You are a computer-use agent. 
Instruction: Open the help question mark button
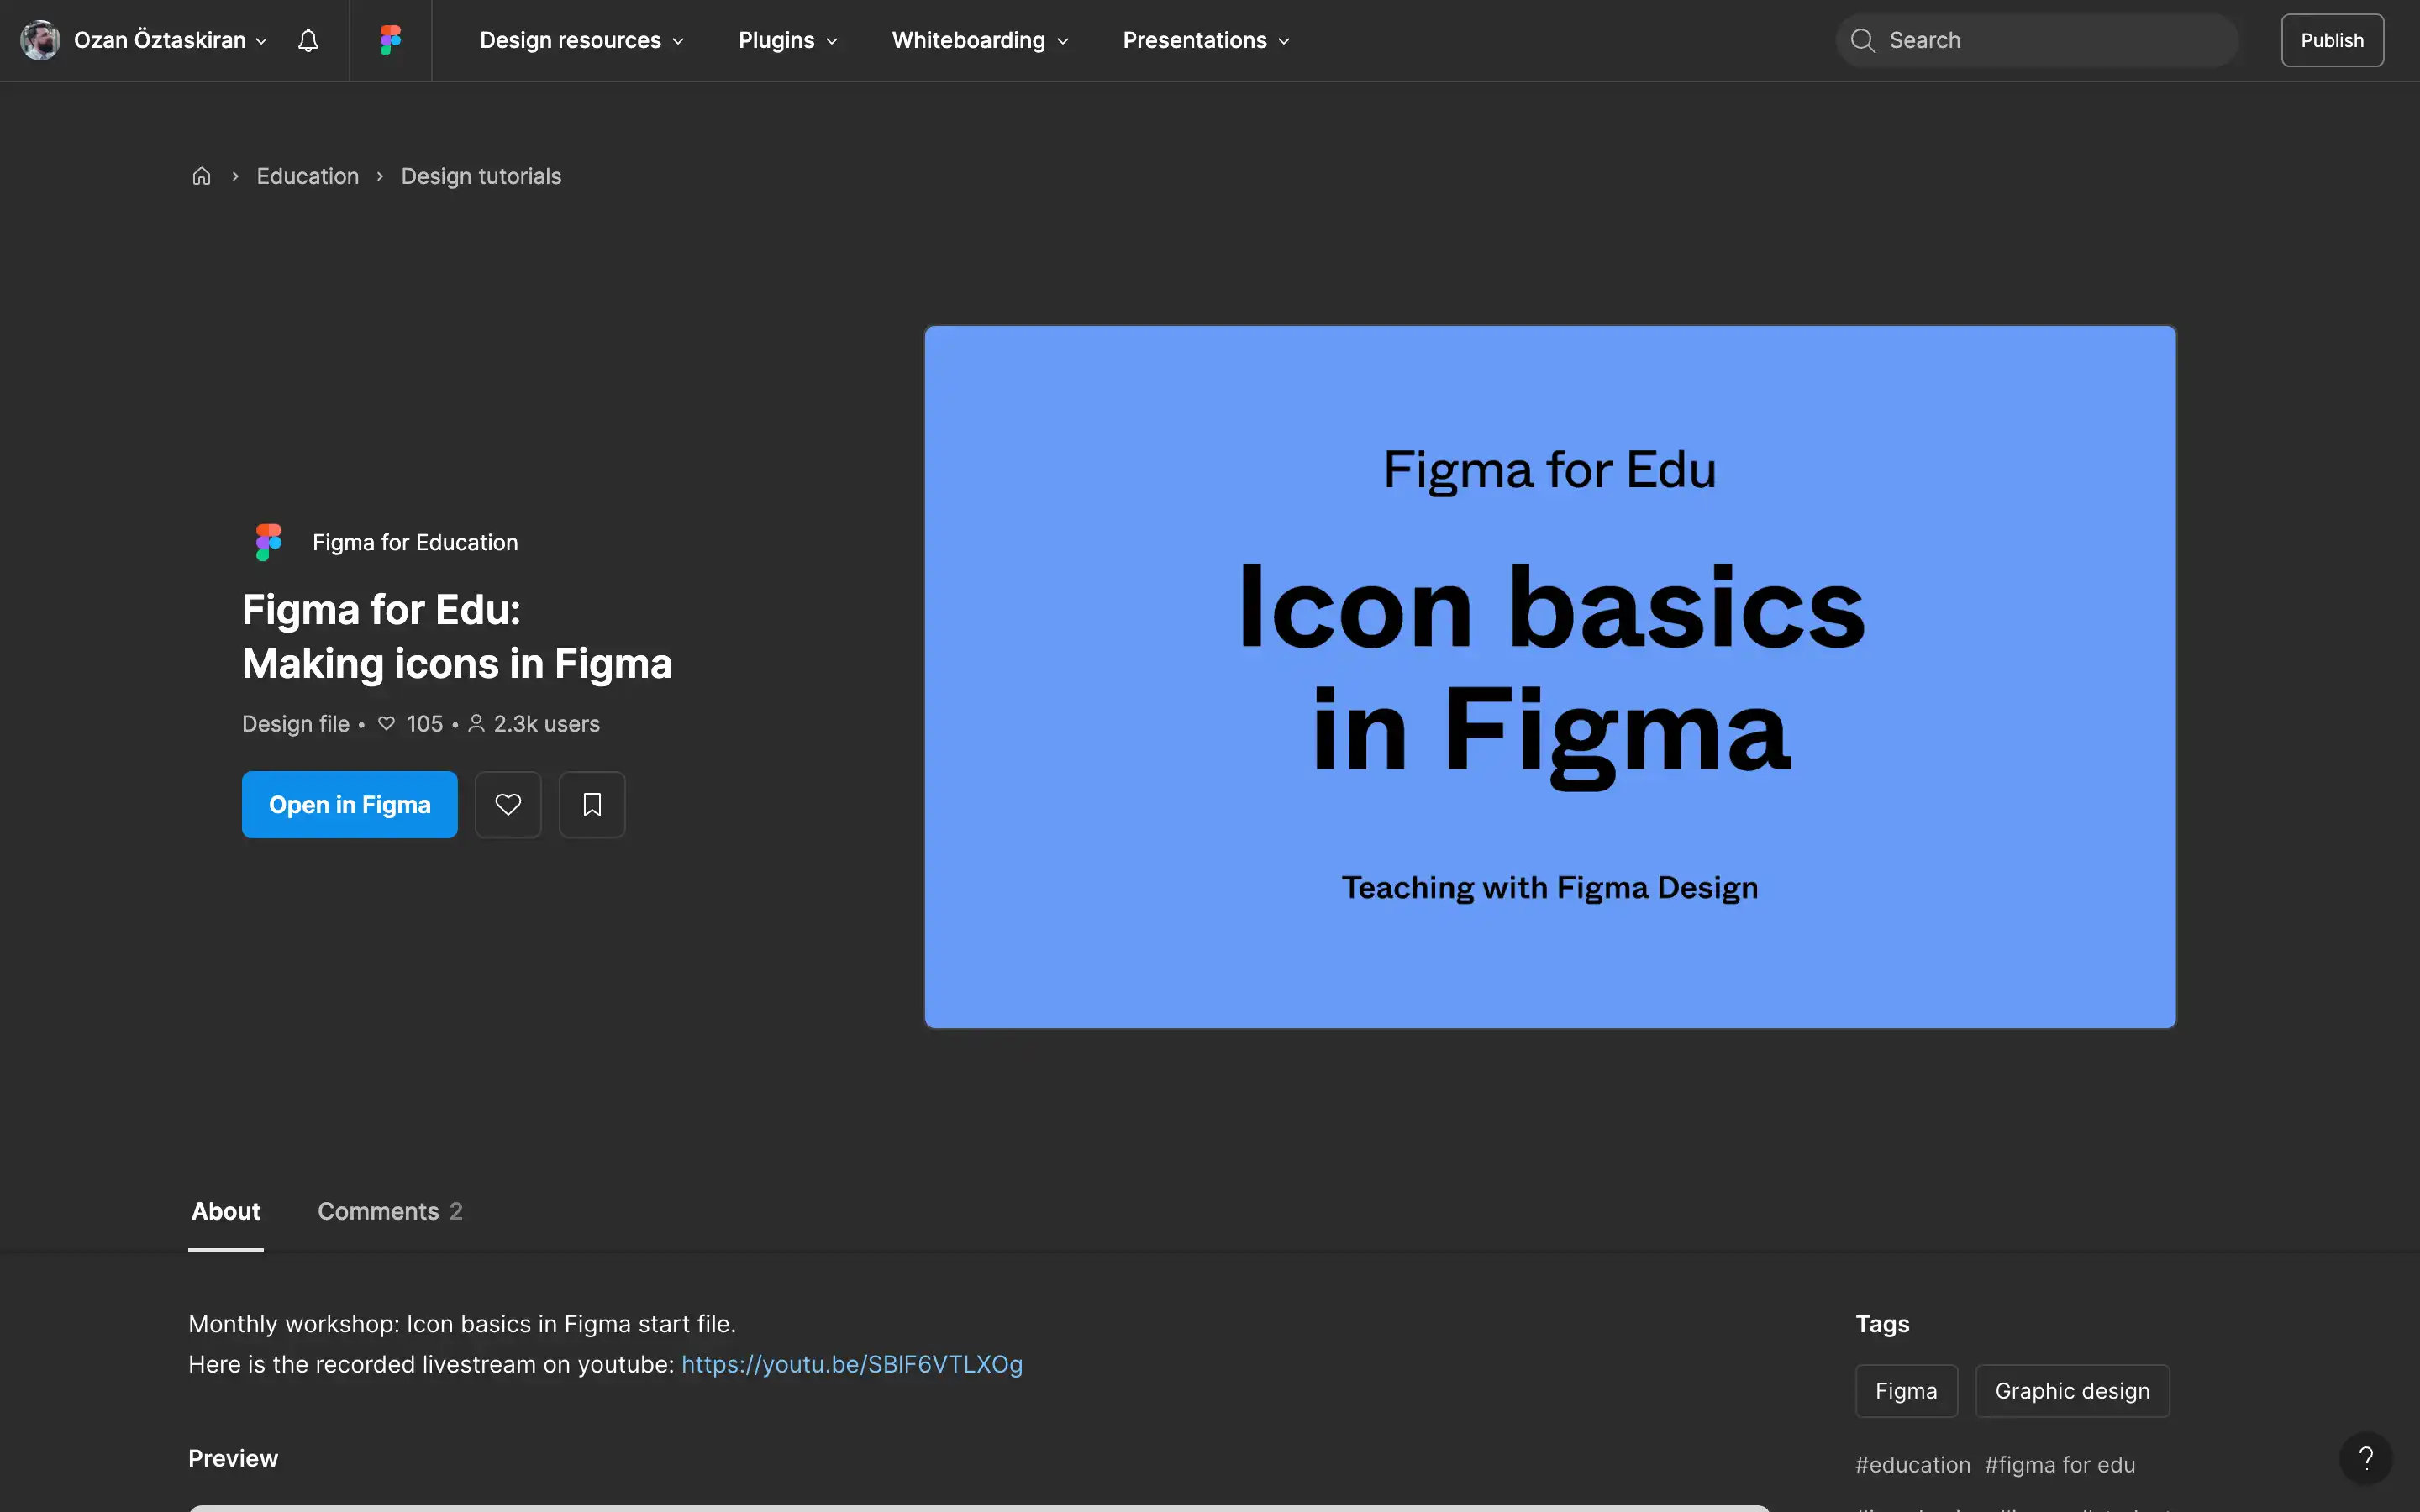[2365, 1458]
